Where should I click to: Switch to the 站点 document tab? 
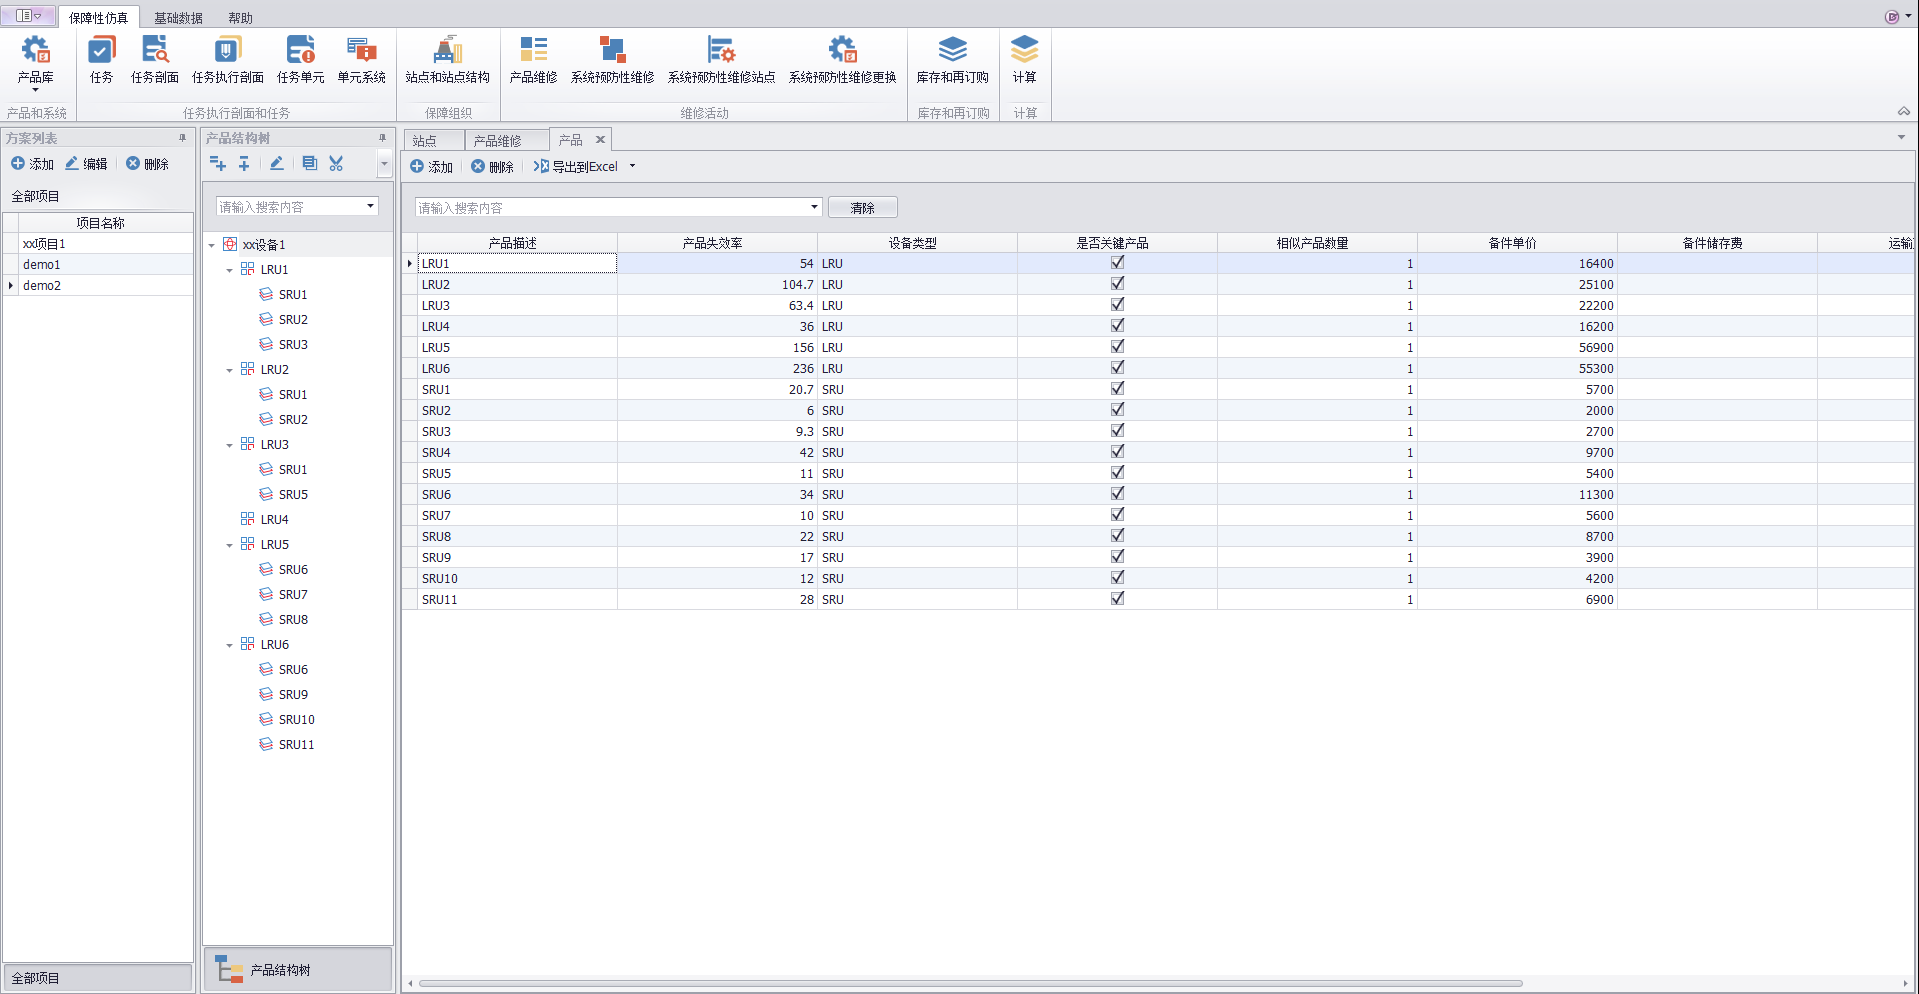point(425,141)
